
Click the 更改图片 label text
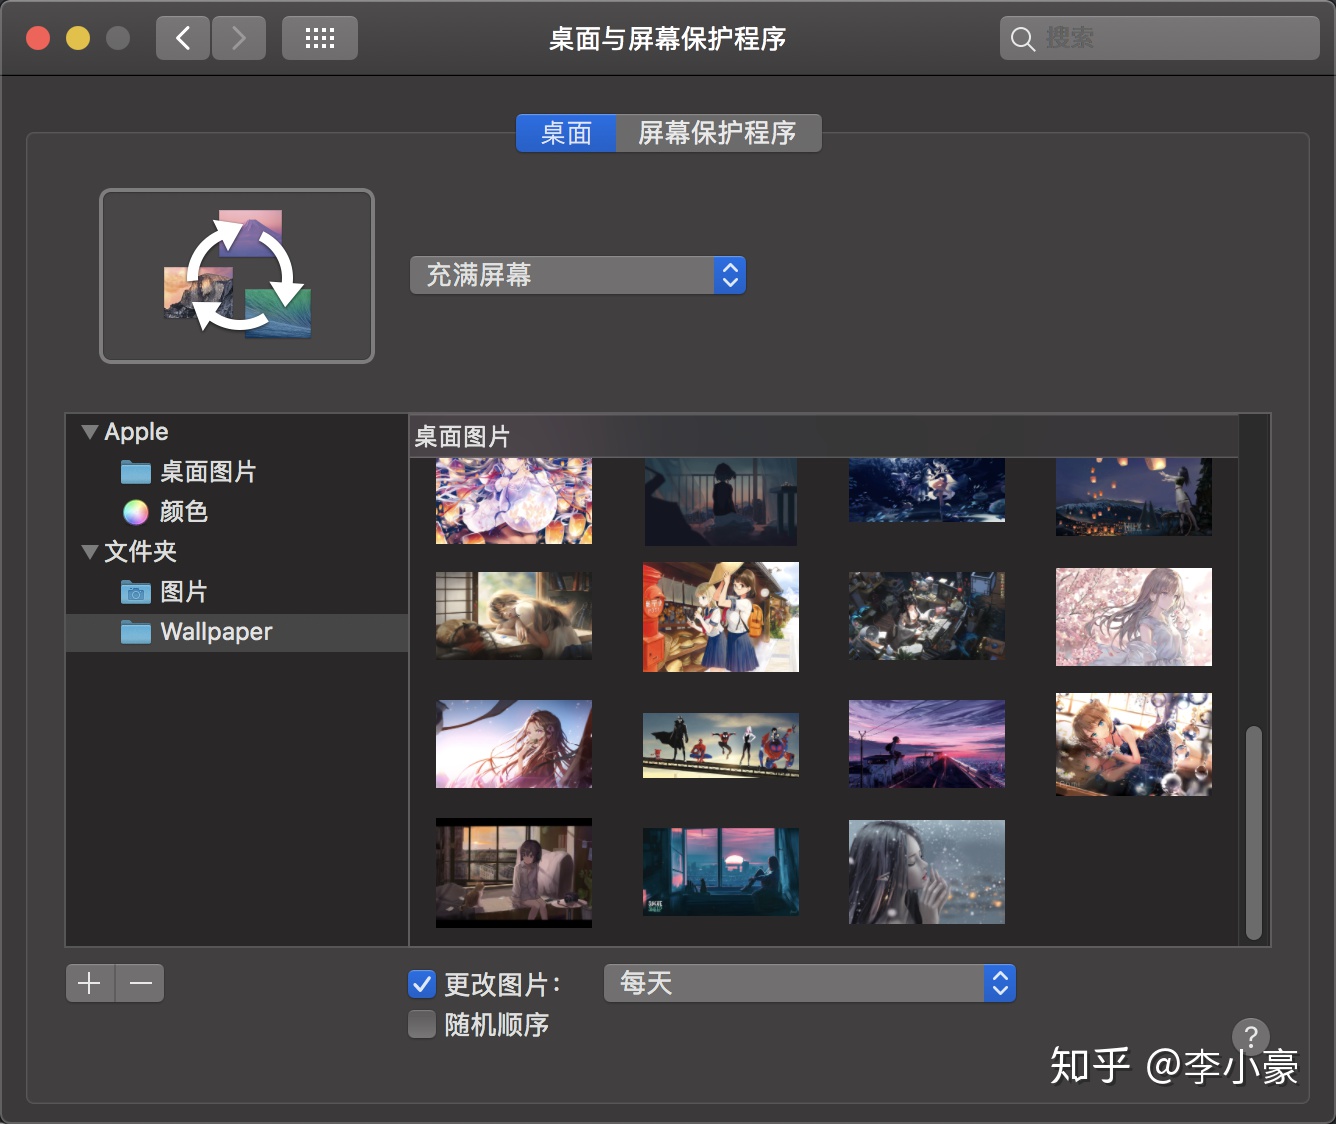click(x=503, y=985)
